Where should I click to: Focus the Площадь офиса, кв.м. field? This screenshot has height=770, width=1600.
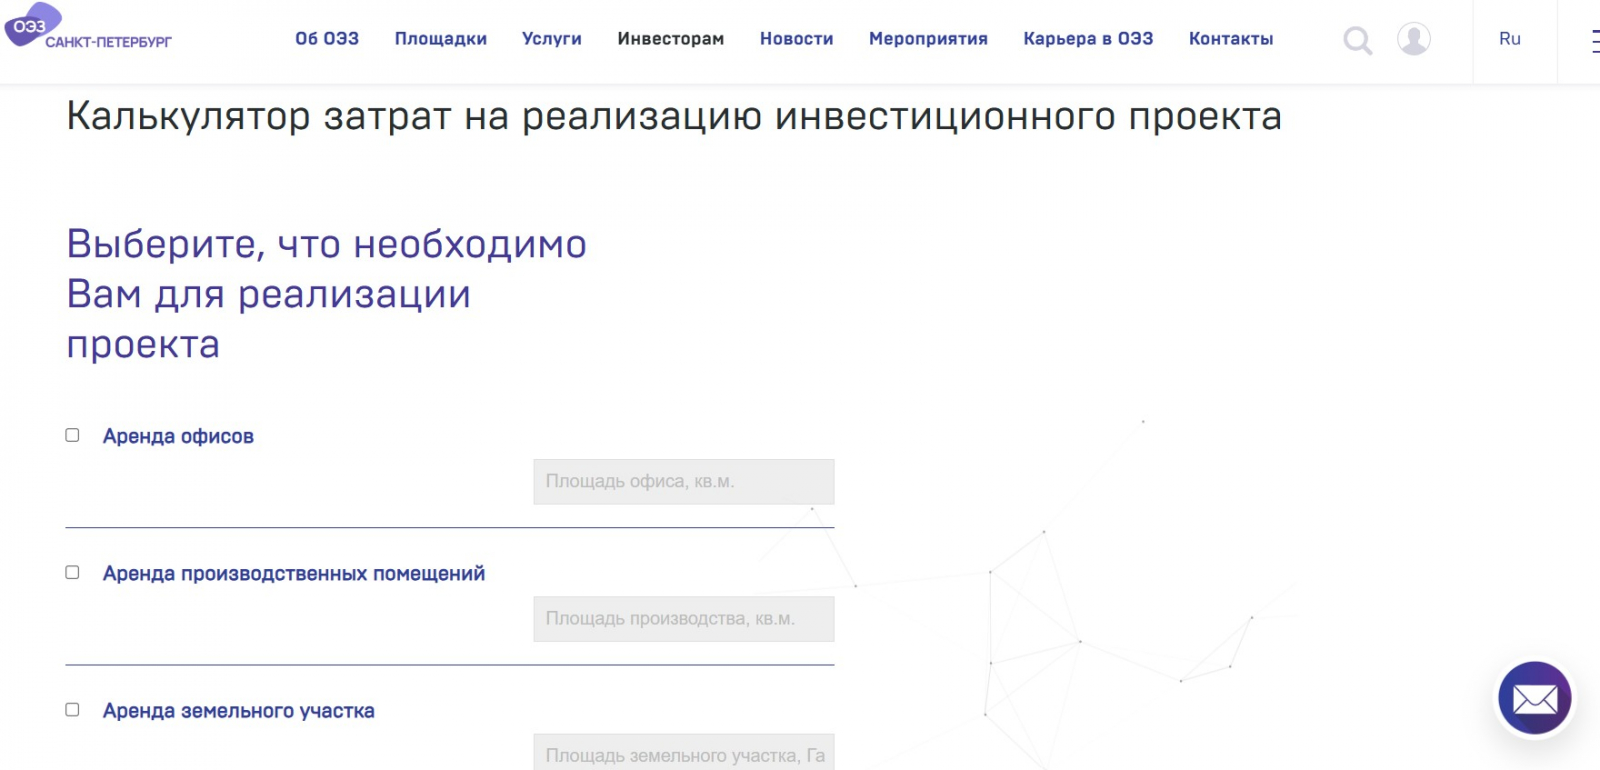(684, 482)
